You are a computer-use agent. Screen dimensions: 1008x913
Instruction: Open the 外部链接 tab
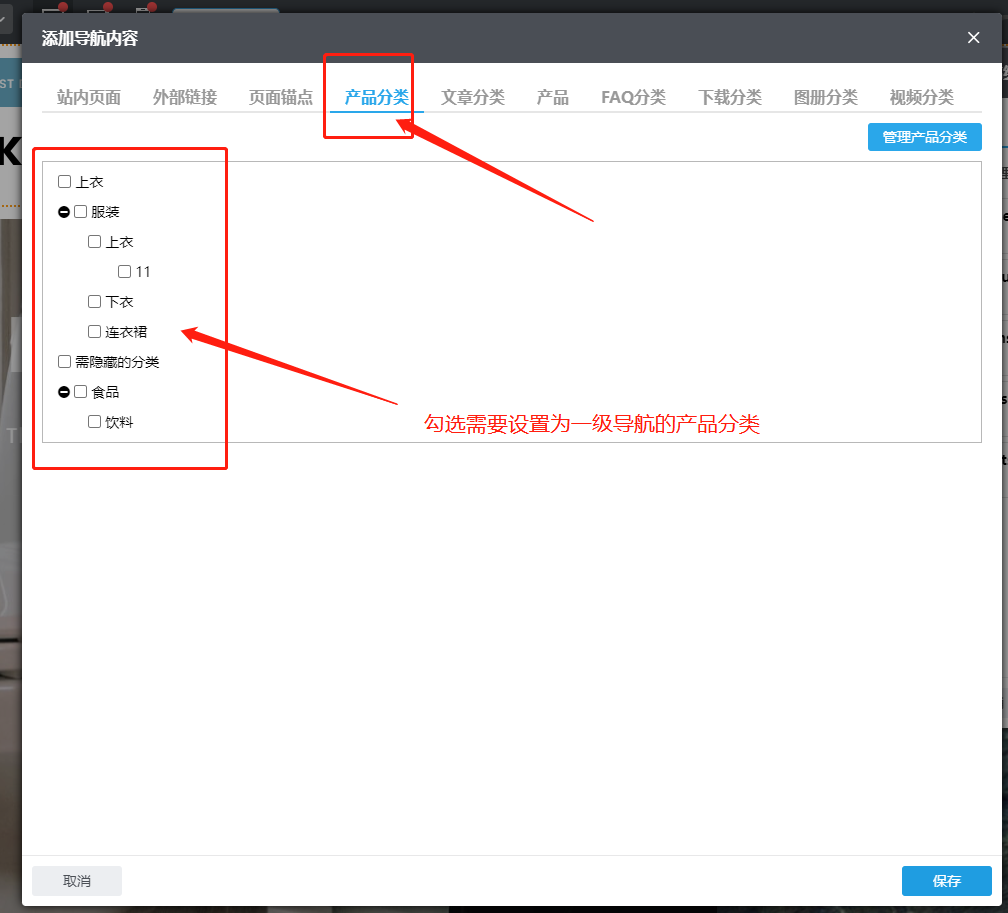pos(185,97)
